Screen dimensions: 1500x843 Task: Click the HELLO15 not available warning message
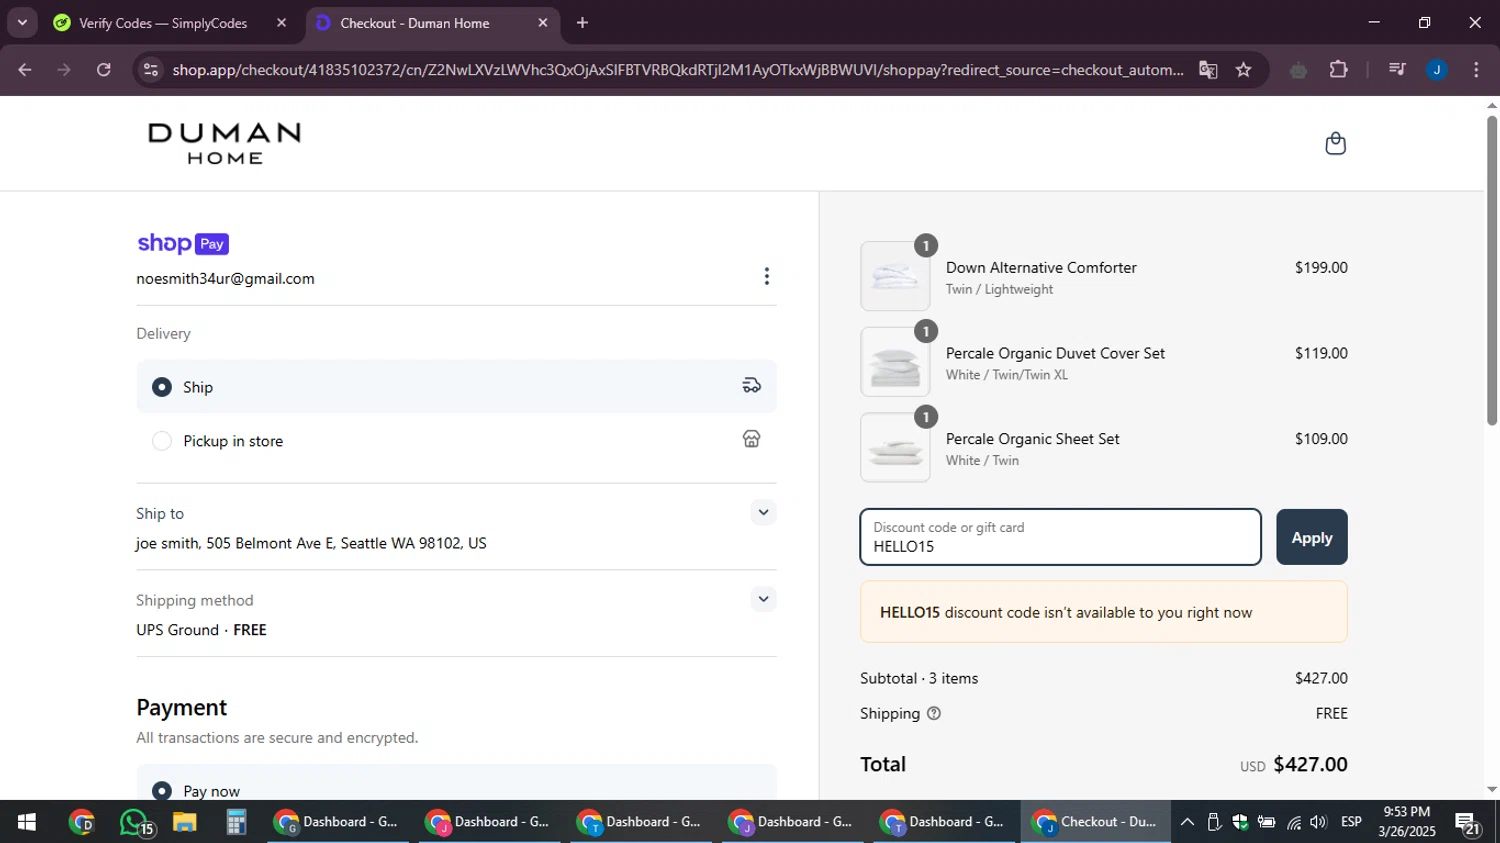(1103, 612)
